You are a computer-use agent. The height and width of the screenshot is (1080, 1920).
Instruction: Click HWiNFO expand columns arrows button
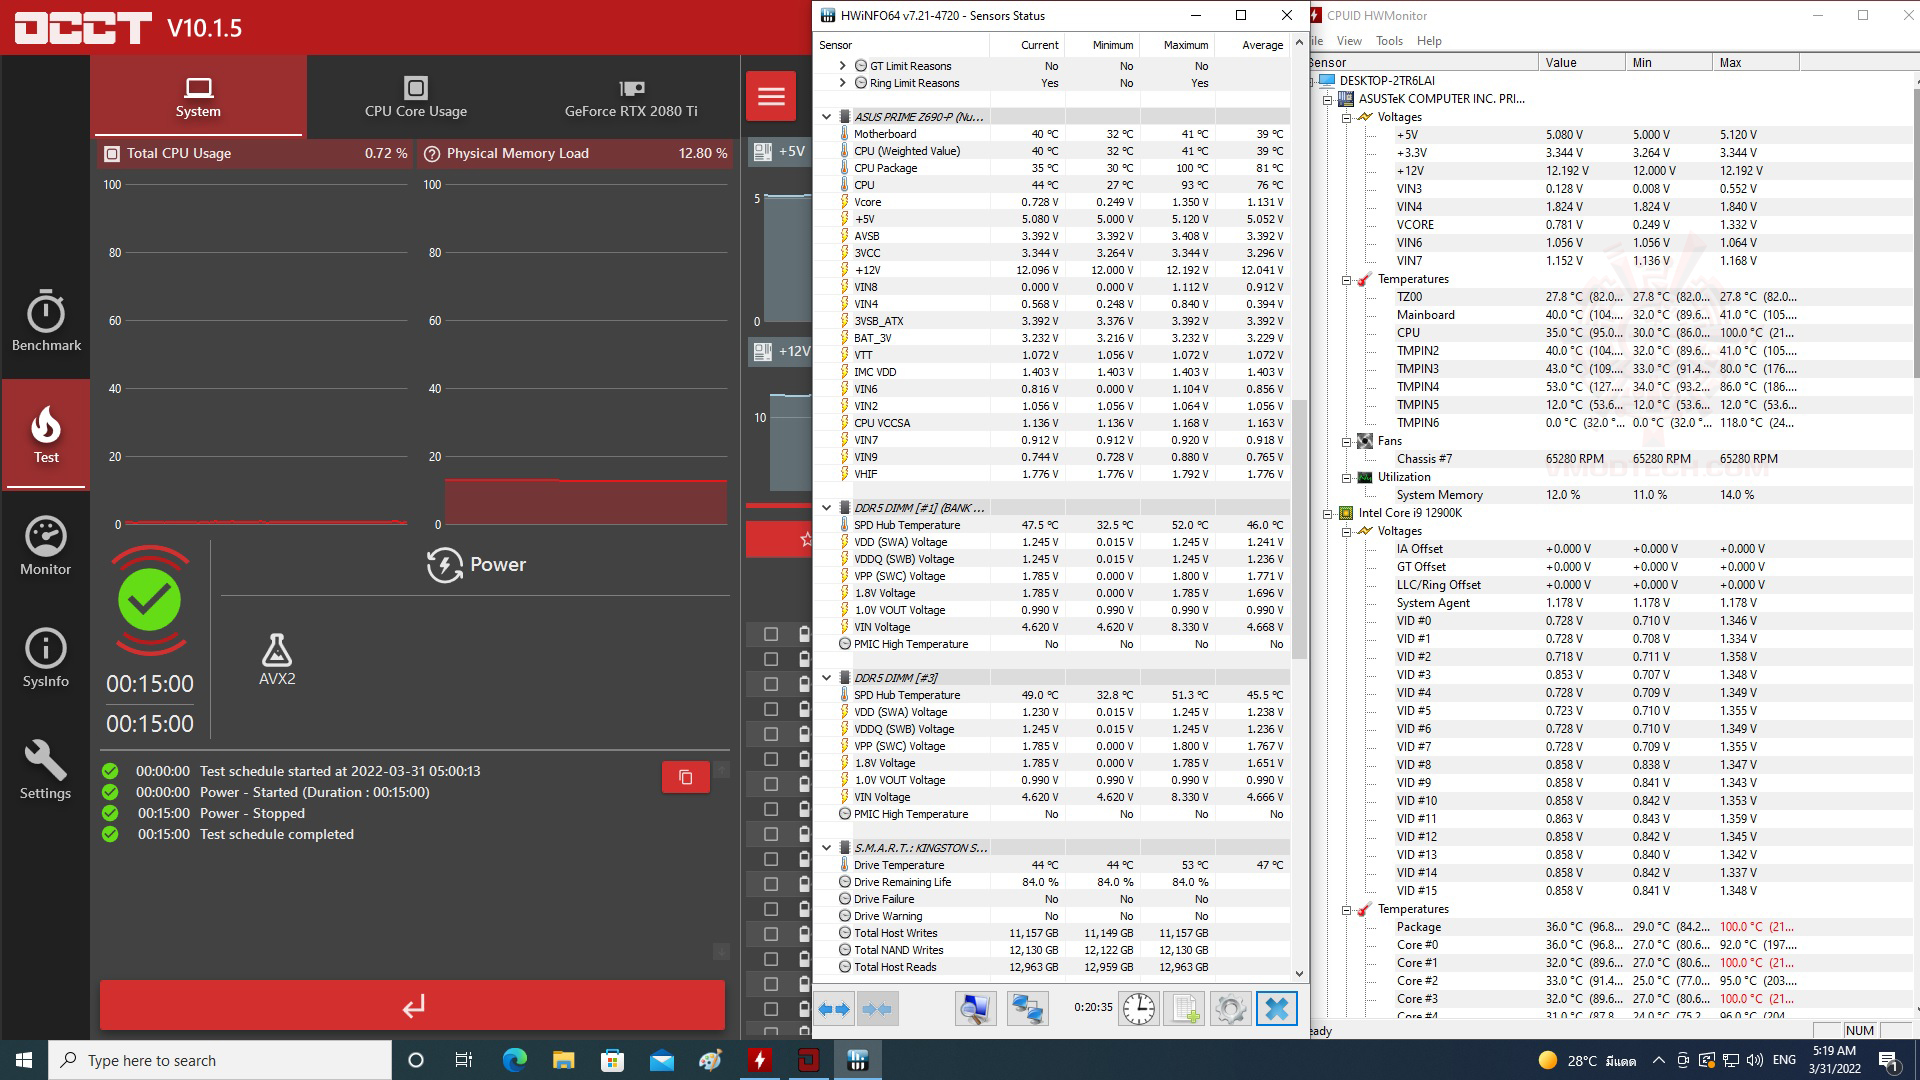834,1008
